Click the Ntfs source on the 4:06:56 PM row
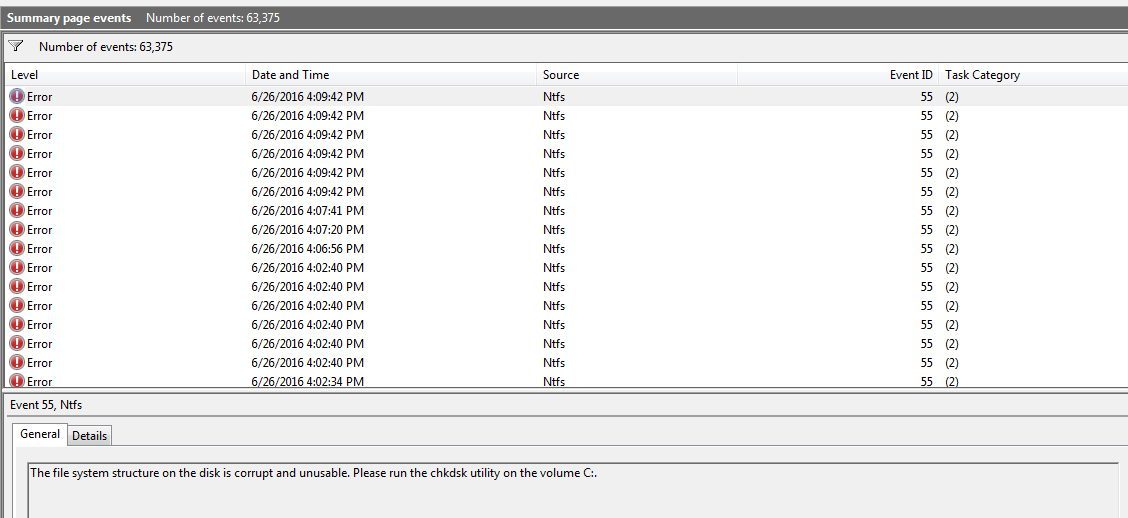Viewport: 1128px width, 518px height. [x=554, y=249]
